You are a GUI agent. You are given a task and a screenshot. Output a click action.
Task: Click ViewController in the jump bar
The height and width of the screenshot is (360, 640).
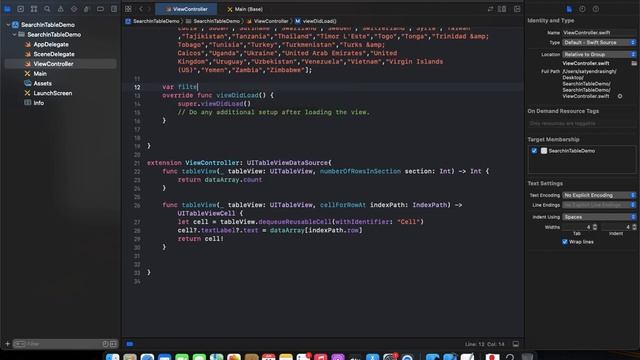tap(267, 21)
